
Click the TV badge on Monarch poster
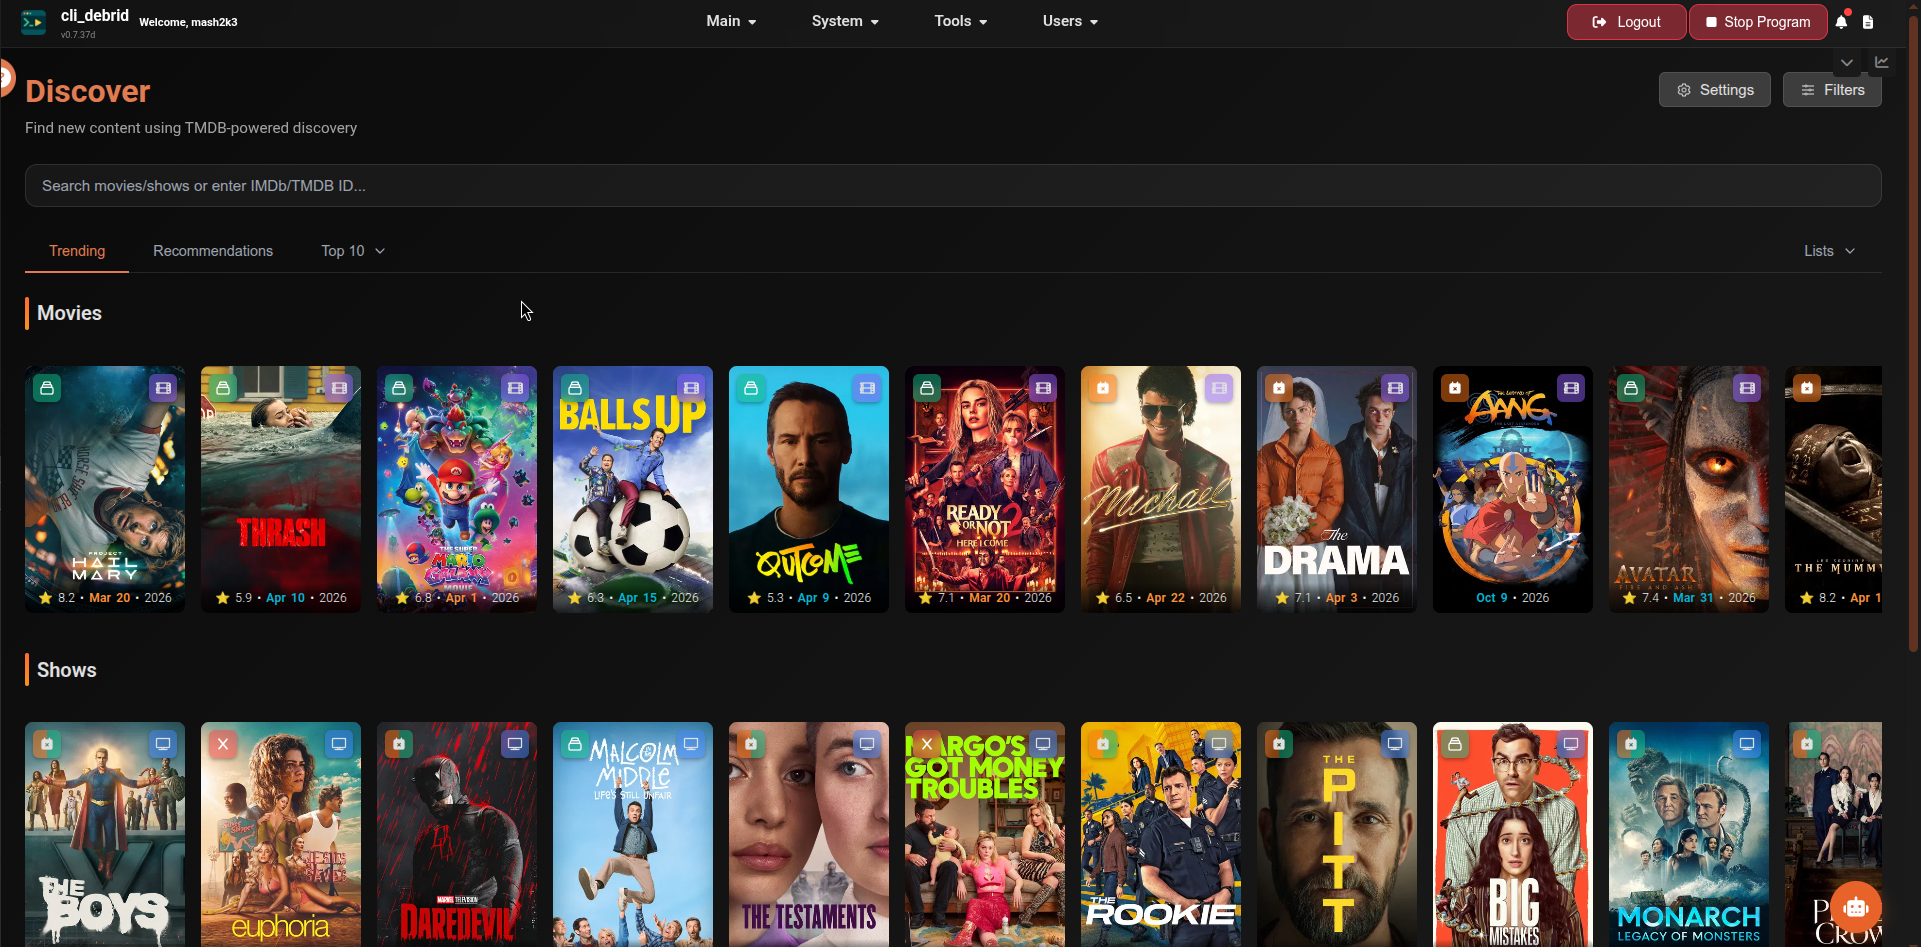coord(1747,744)
